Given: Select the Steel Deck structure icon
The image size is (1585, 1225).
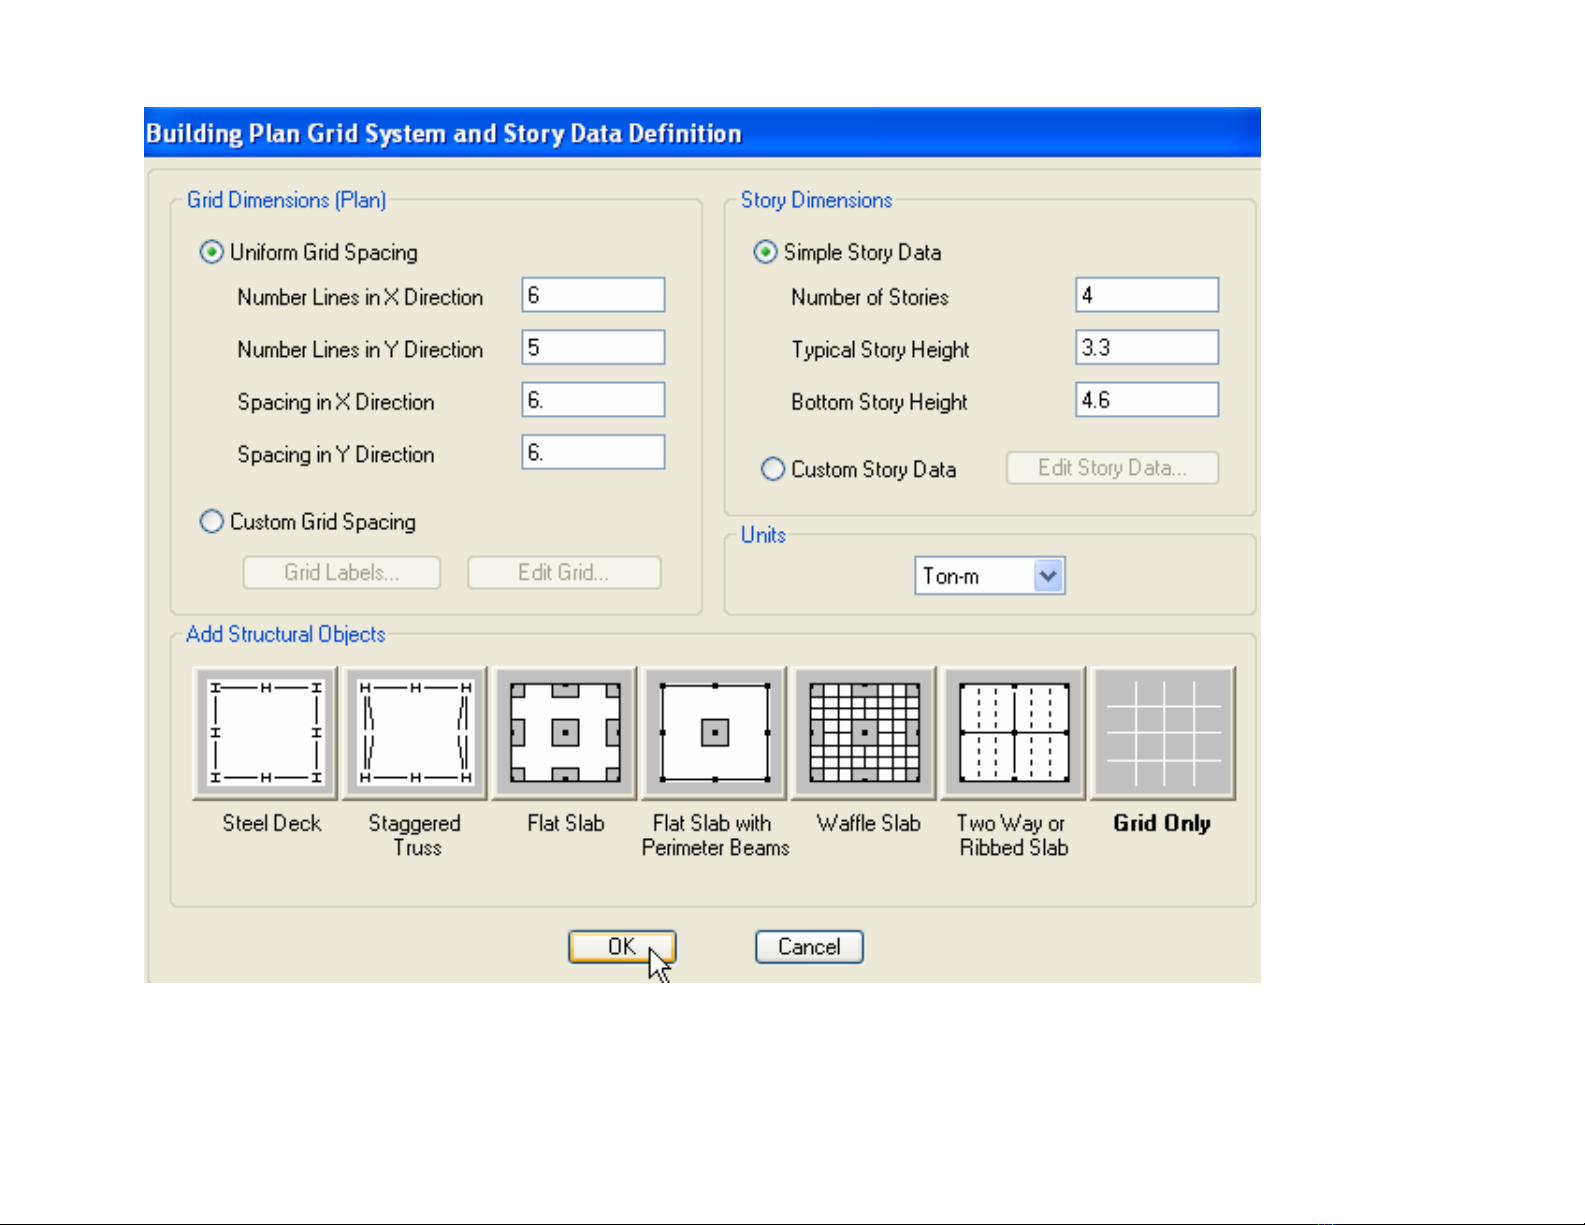Looking at the screenshot, I should click(x=265, y=733).
